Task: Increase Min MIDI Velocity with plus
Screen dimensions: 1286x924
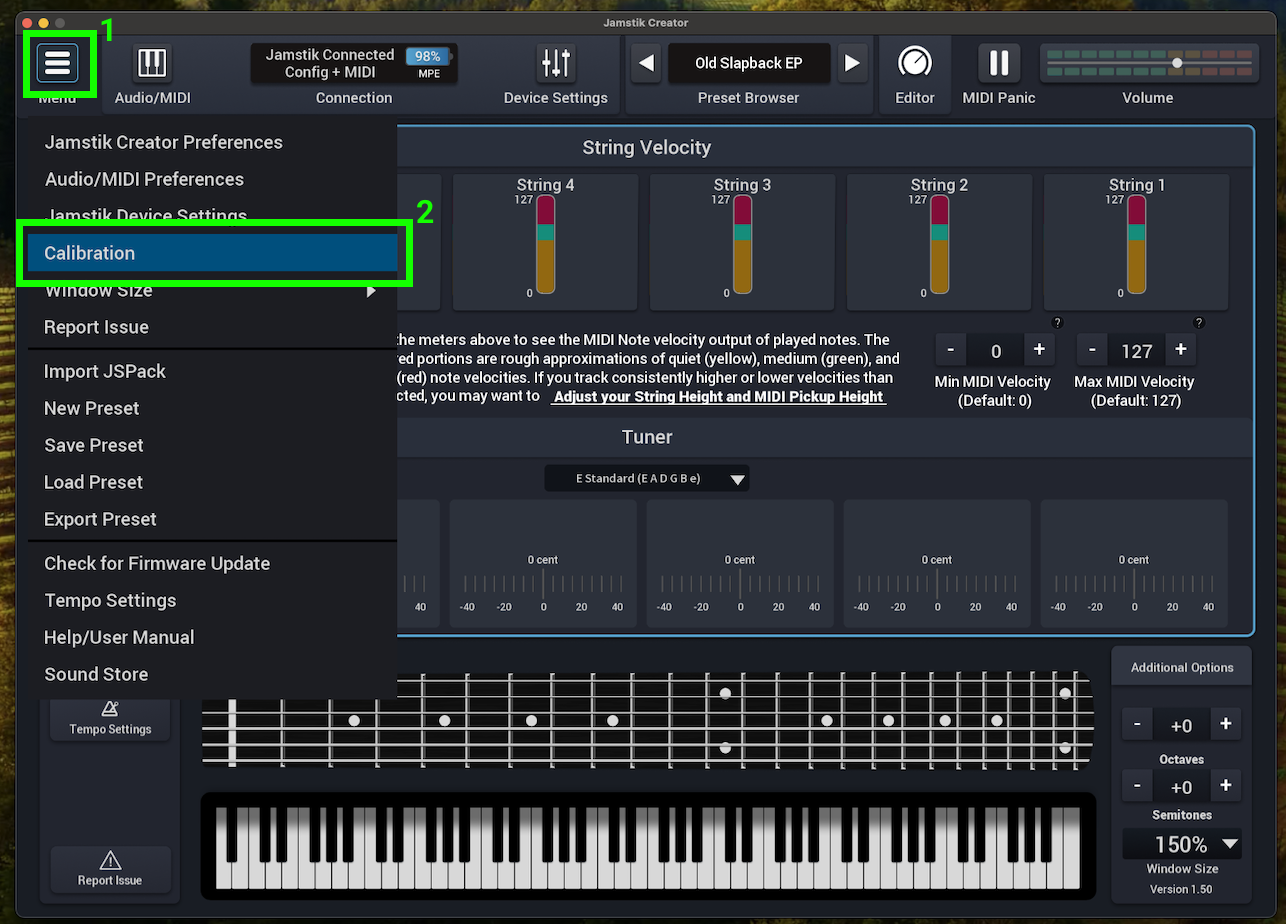Action: [1039, 350]
